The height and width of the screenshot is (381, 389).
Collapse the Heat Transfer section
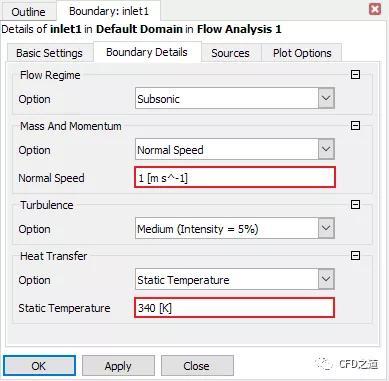click(x=355, y=256)
